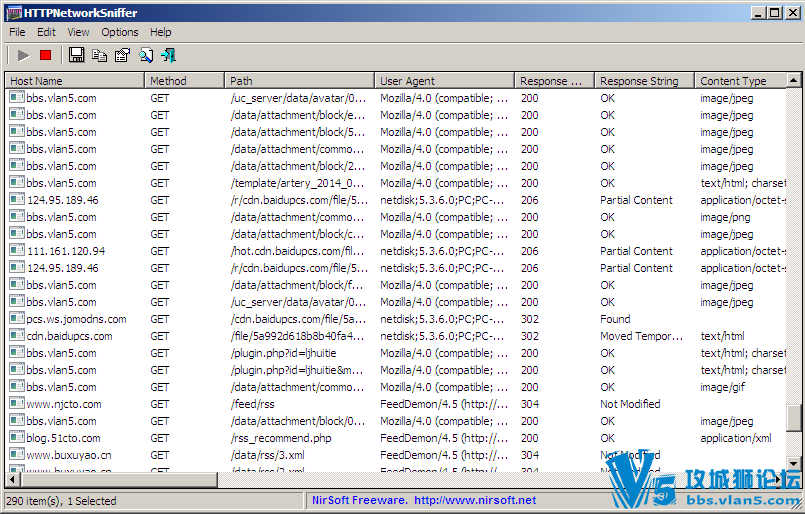Click the /hot.cdn.baidupcs.com/fil... path cell
This screenshot has width=805, height=514.
pos(298,251)
